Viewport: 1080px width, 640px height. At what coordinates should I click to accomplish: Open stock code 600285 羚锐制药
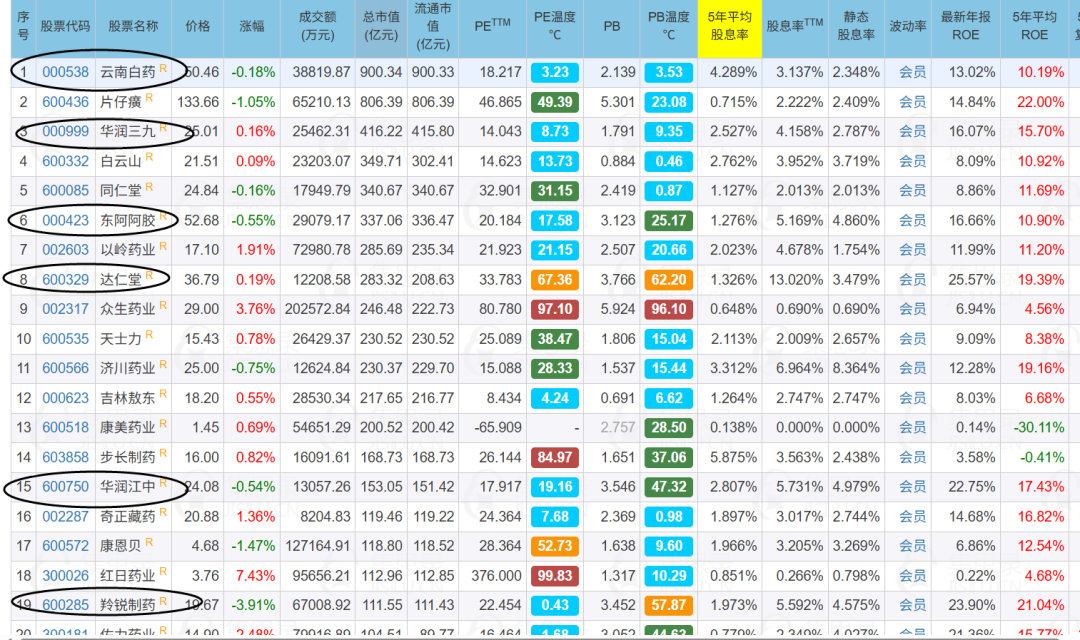pos(65,605)
